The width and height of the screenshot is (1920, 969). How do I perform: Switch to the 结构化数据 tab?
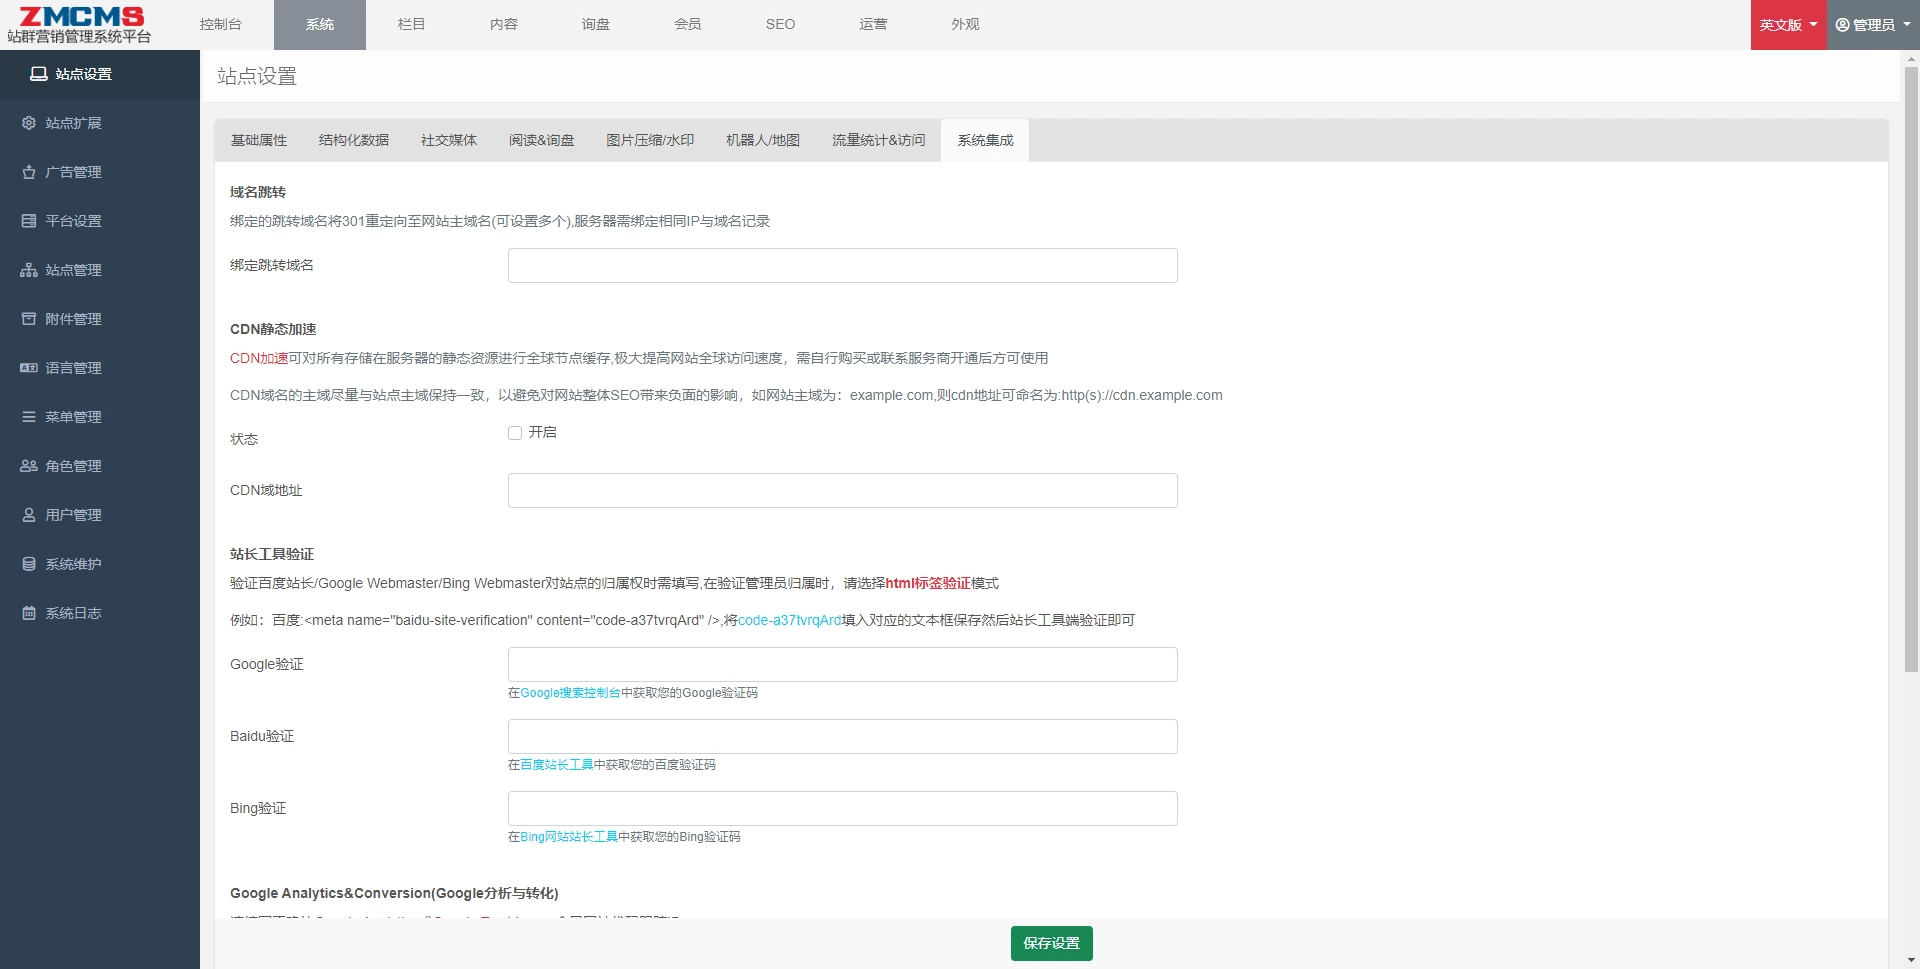[x=354, y=140]
